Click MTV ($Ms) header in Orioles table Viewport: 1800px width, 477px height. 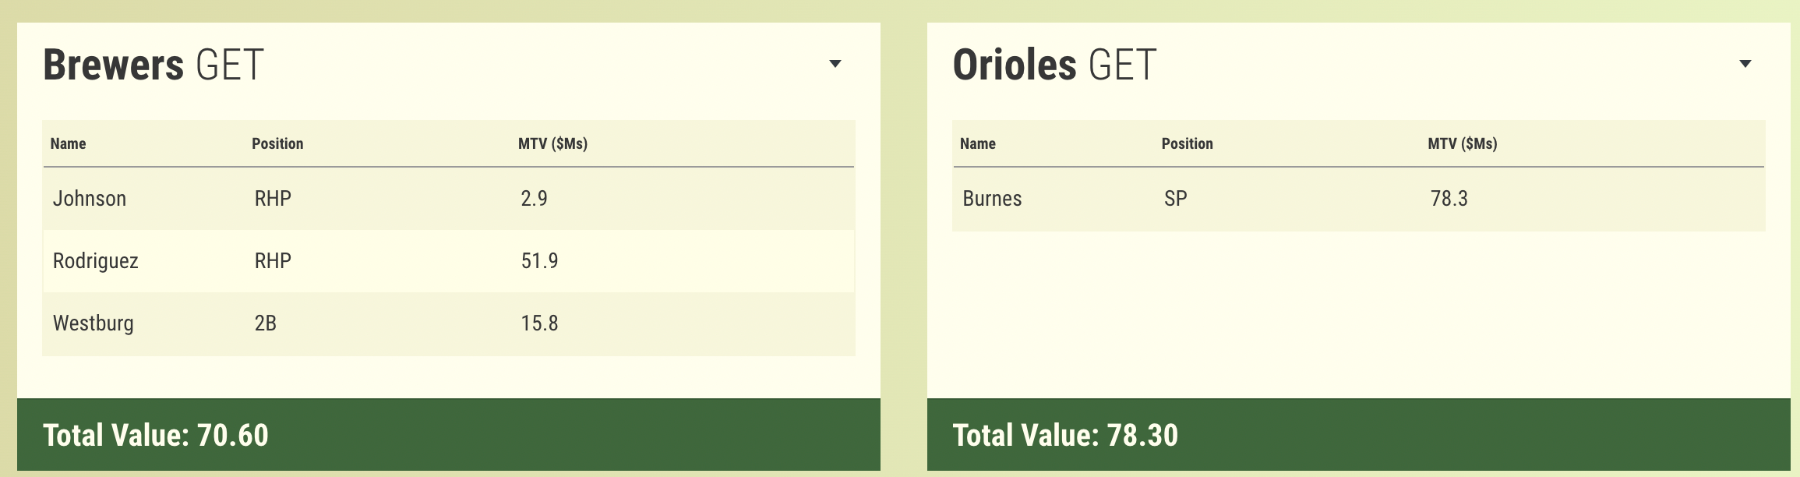pos(1462,144)
